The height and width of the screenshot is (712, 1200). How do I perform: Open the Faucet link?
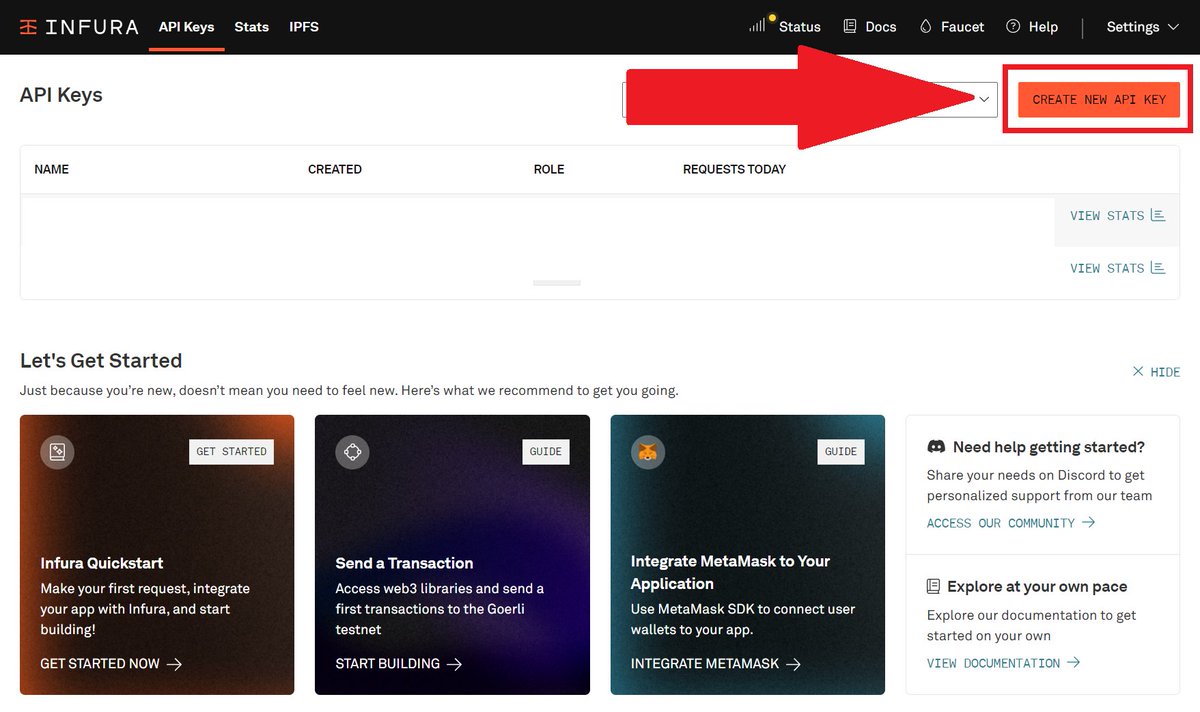pos(963,27)
